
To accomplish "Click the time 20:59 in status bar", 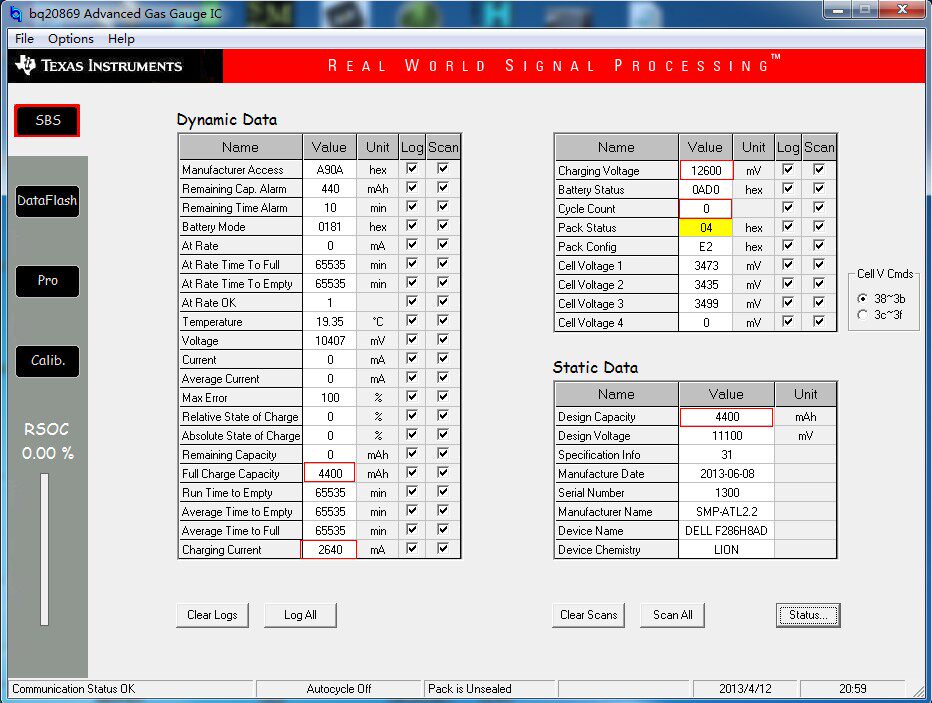I will [853, 689].
